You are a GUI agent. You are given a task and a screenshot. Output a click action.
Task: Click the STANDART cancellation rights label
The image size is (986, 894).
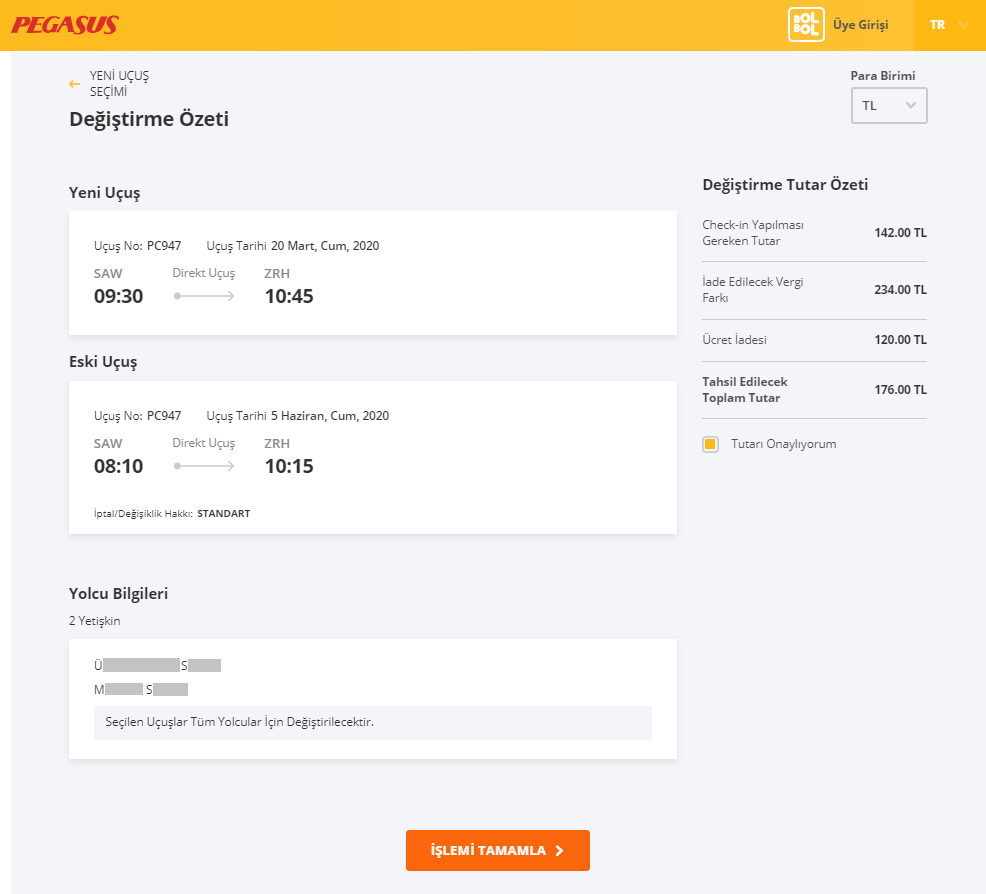coord(223,514)
